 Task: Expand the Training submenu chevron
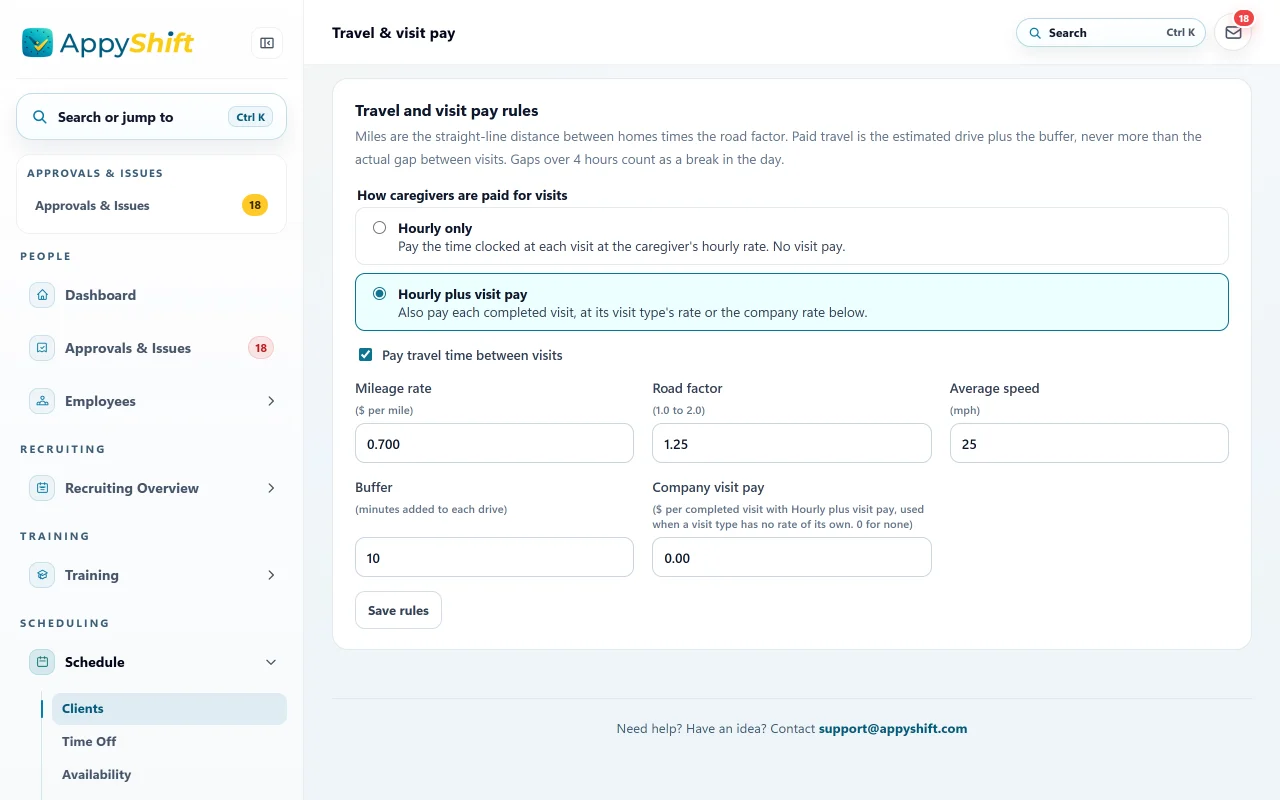[x=271, y=575]
